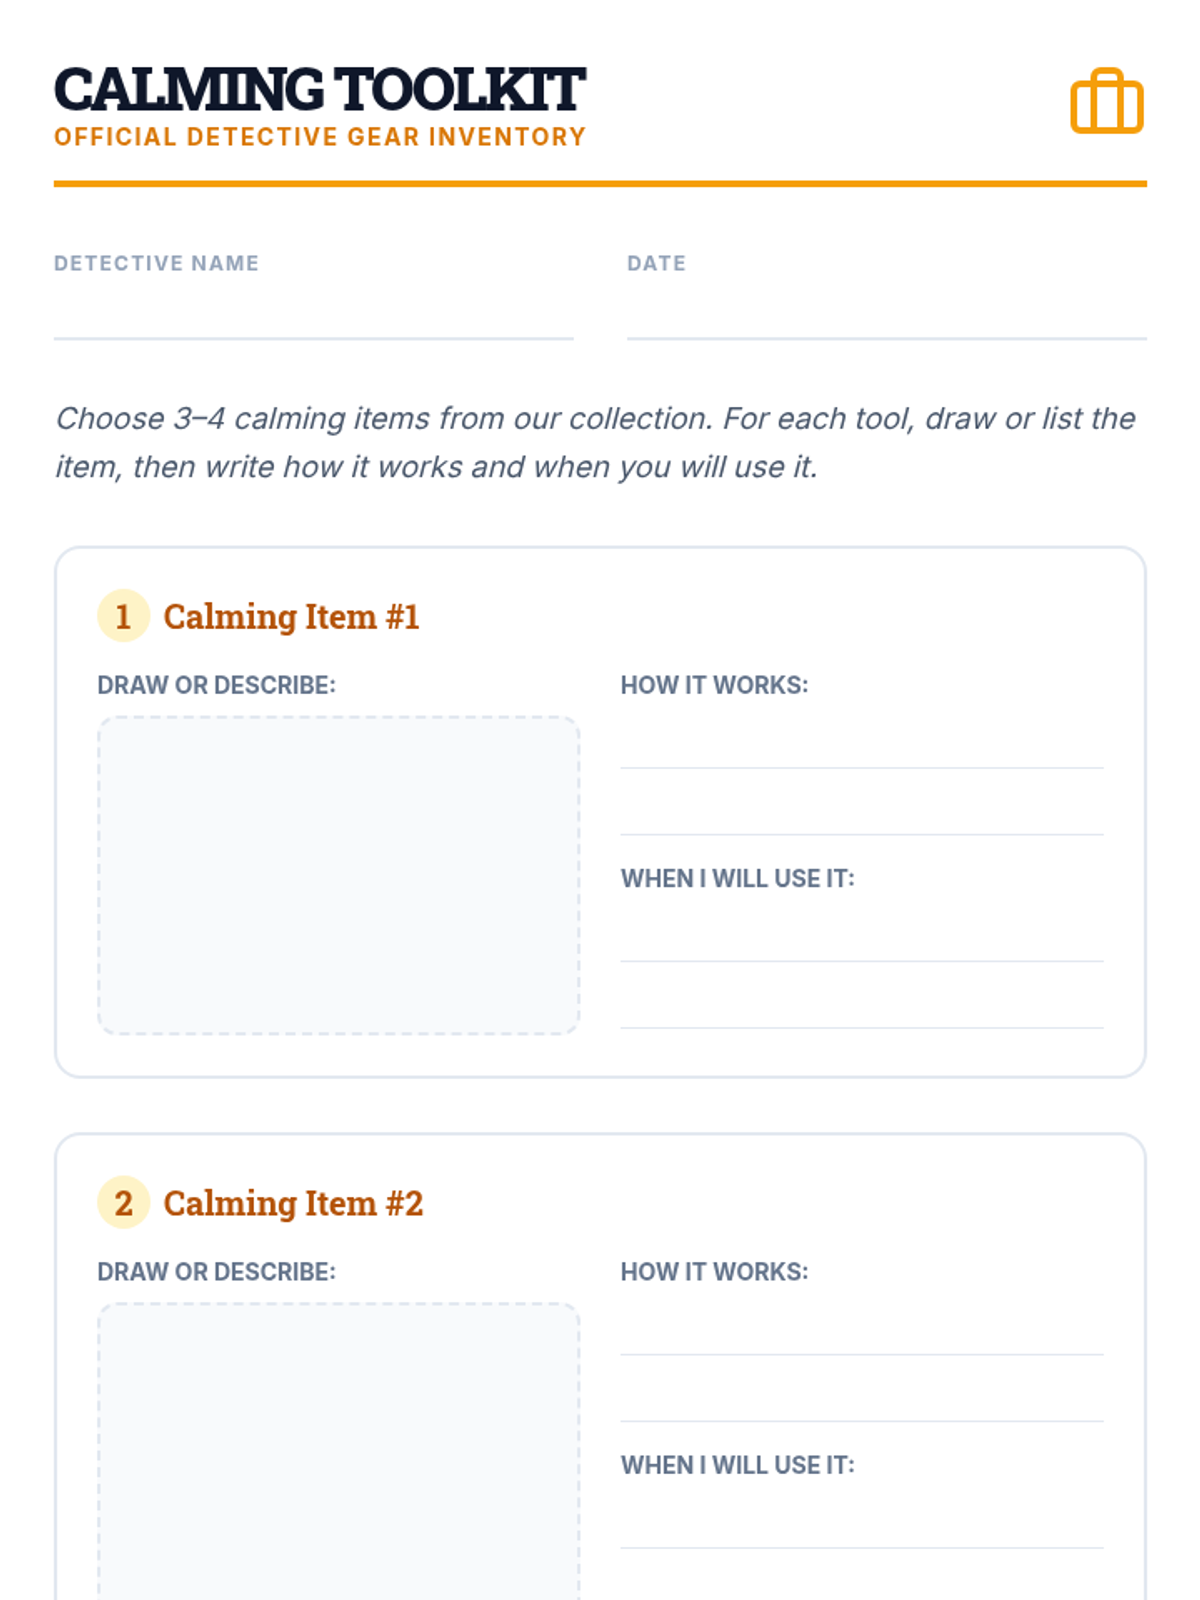Image resolution: width=1200 pixels, height=1600 pixels.
Task: Click the italic instructions paragraph
Action: tap(595, 442)
